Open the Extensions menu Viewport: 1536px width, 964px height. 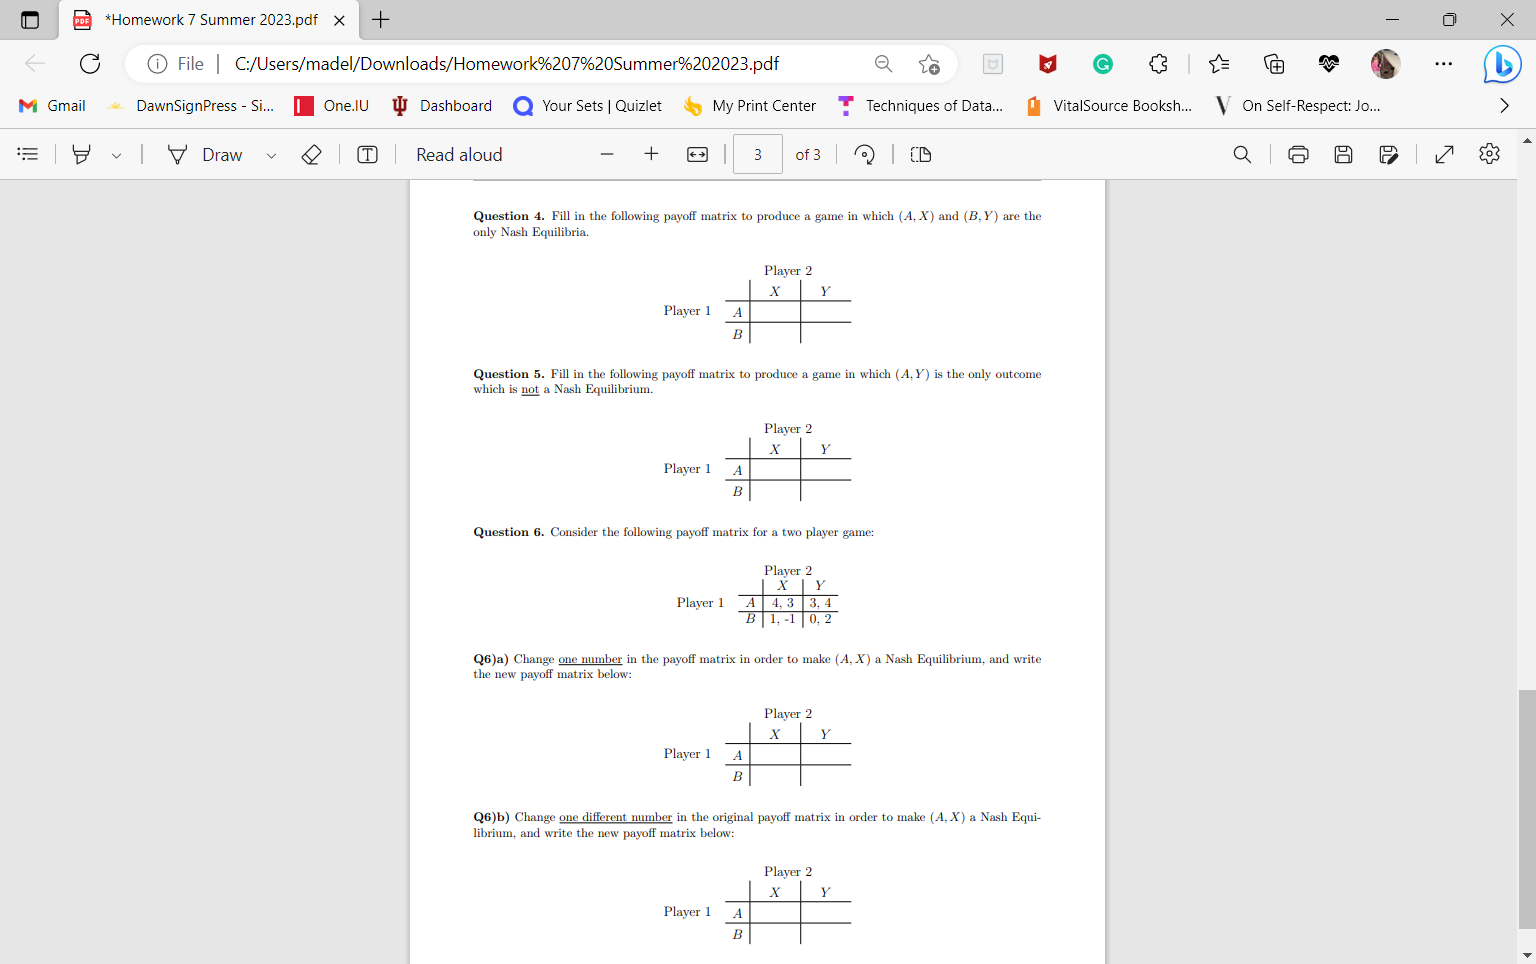coord(1158,64)
